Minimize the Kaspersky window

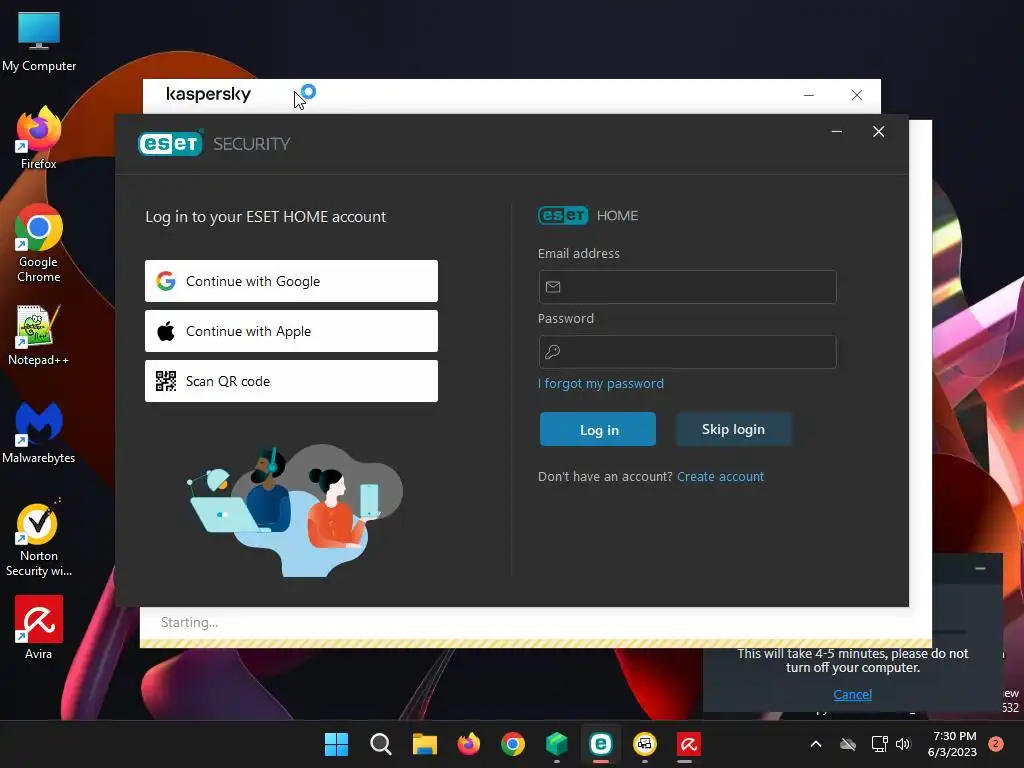click(808, 95)
